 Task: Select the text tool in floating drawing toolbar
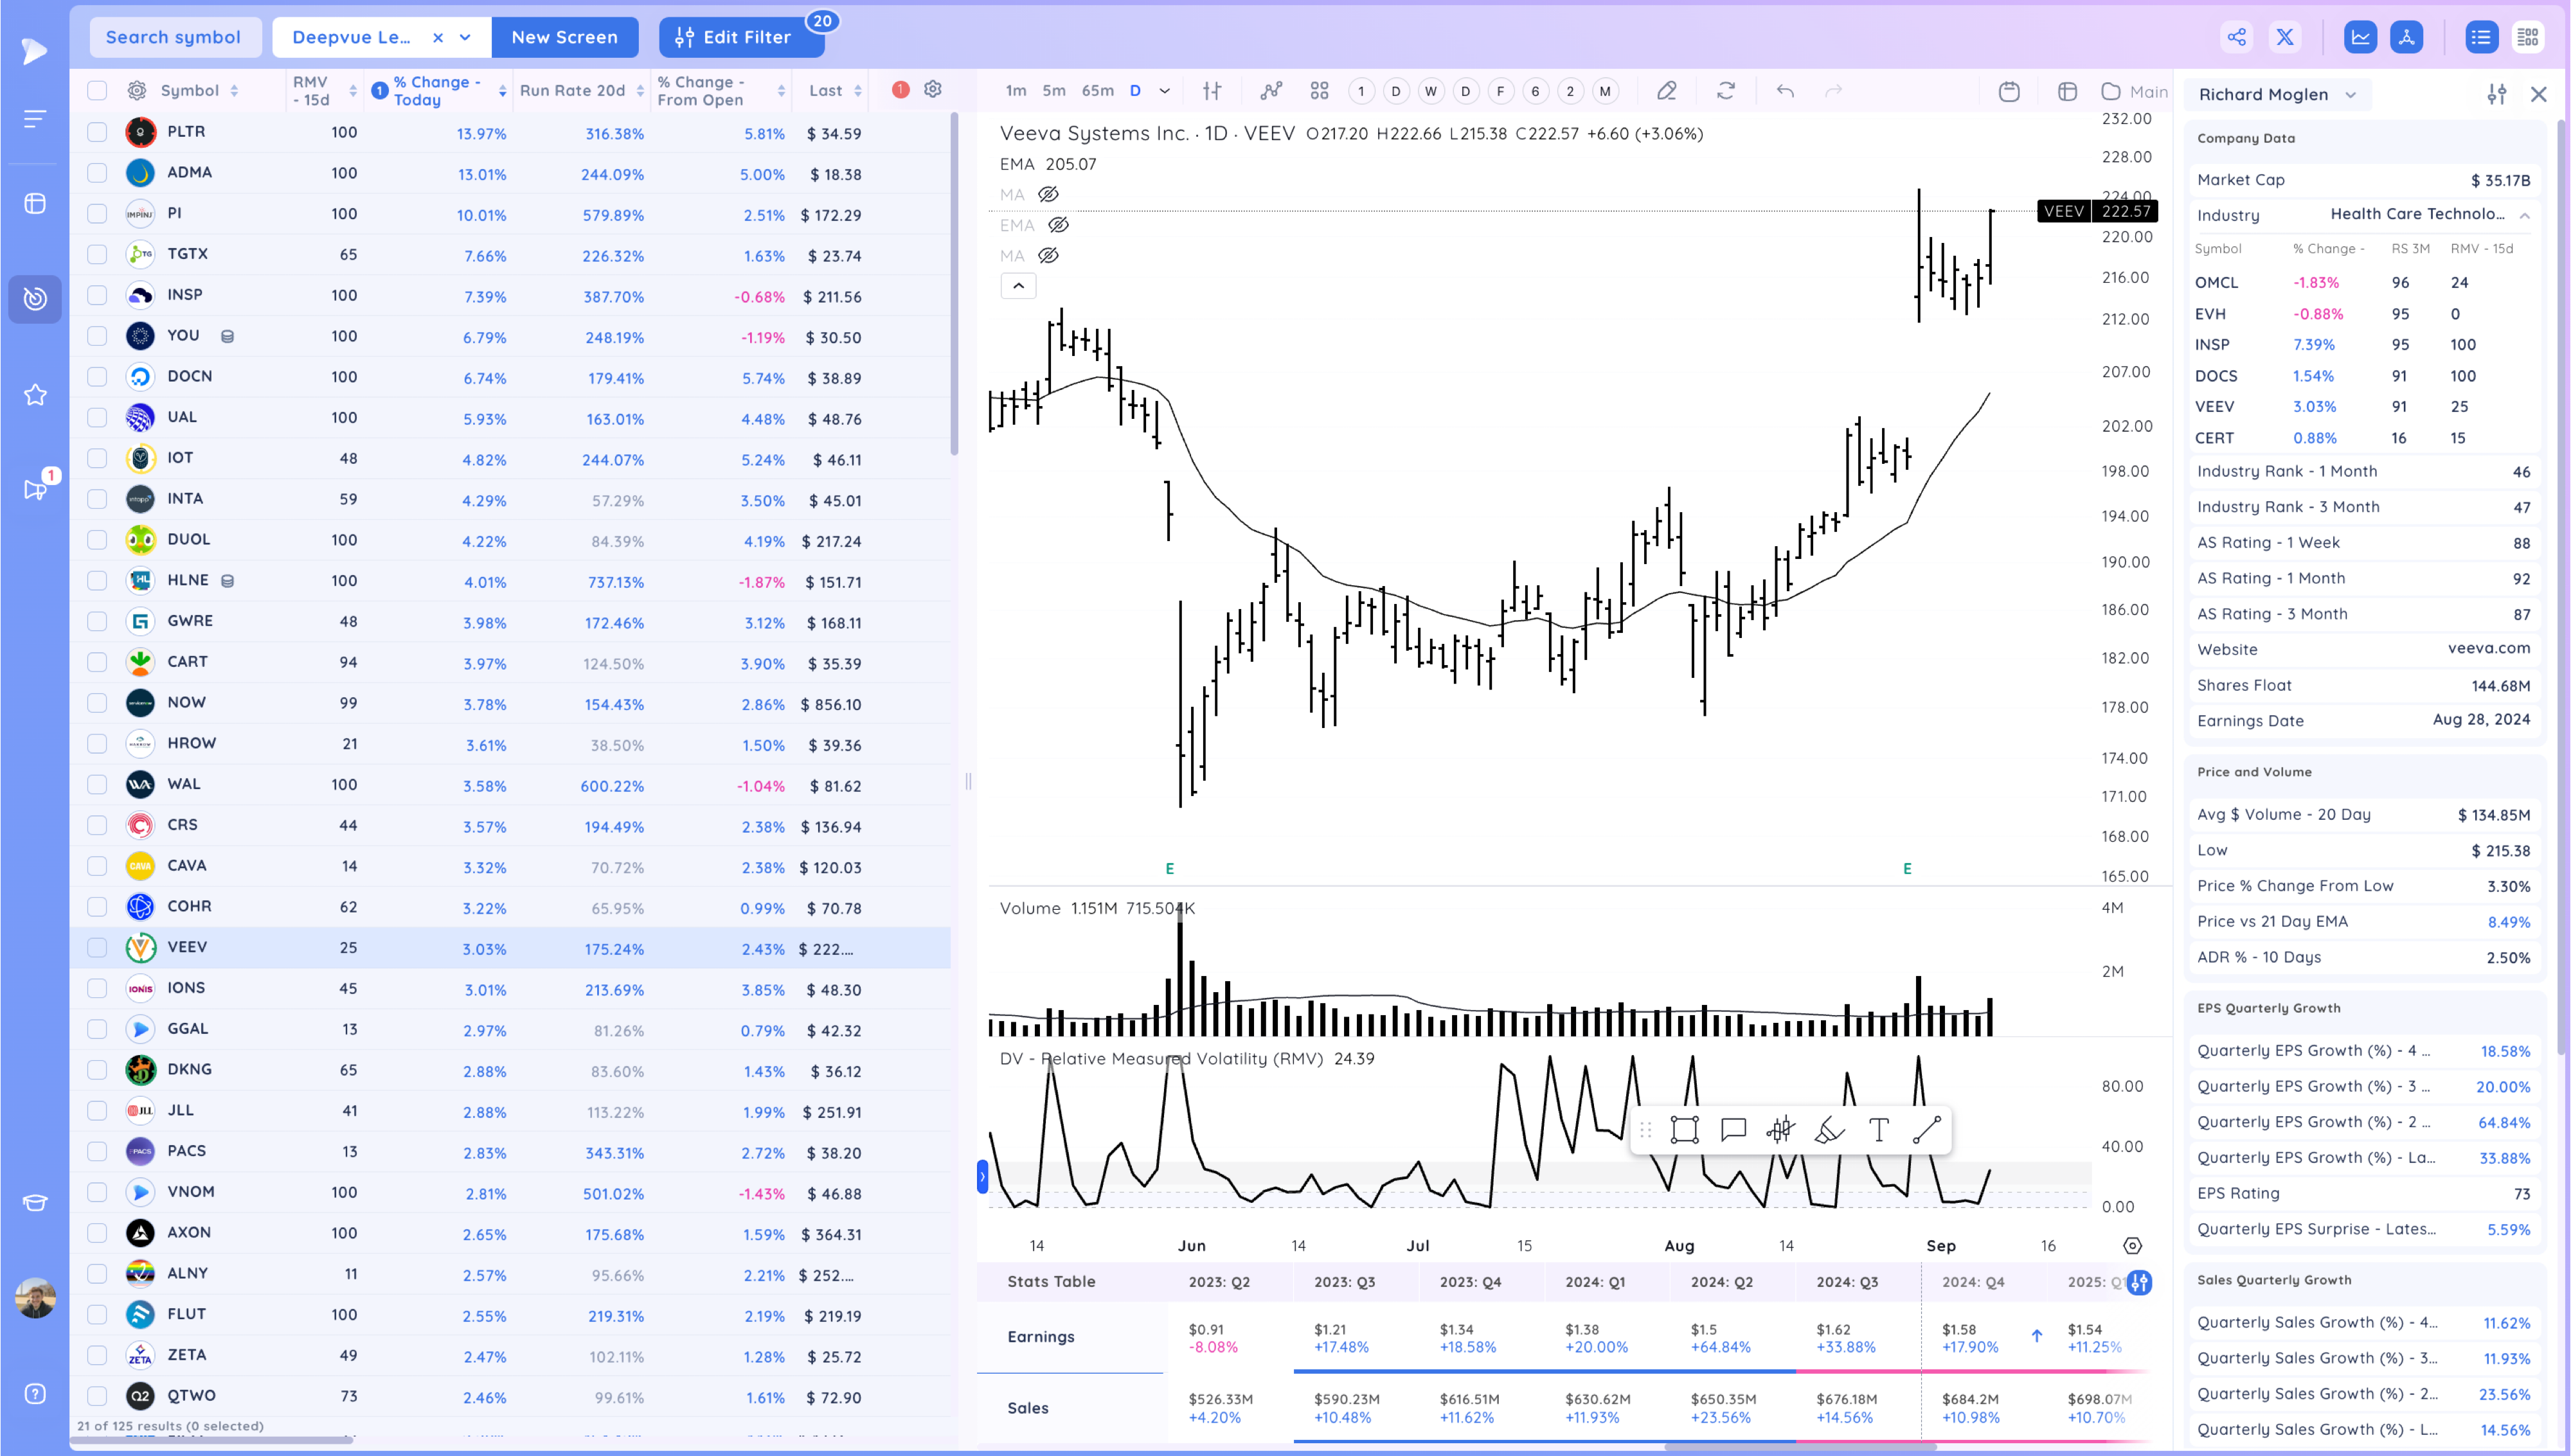1878,1130
